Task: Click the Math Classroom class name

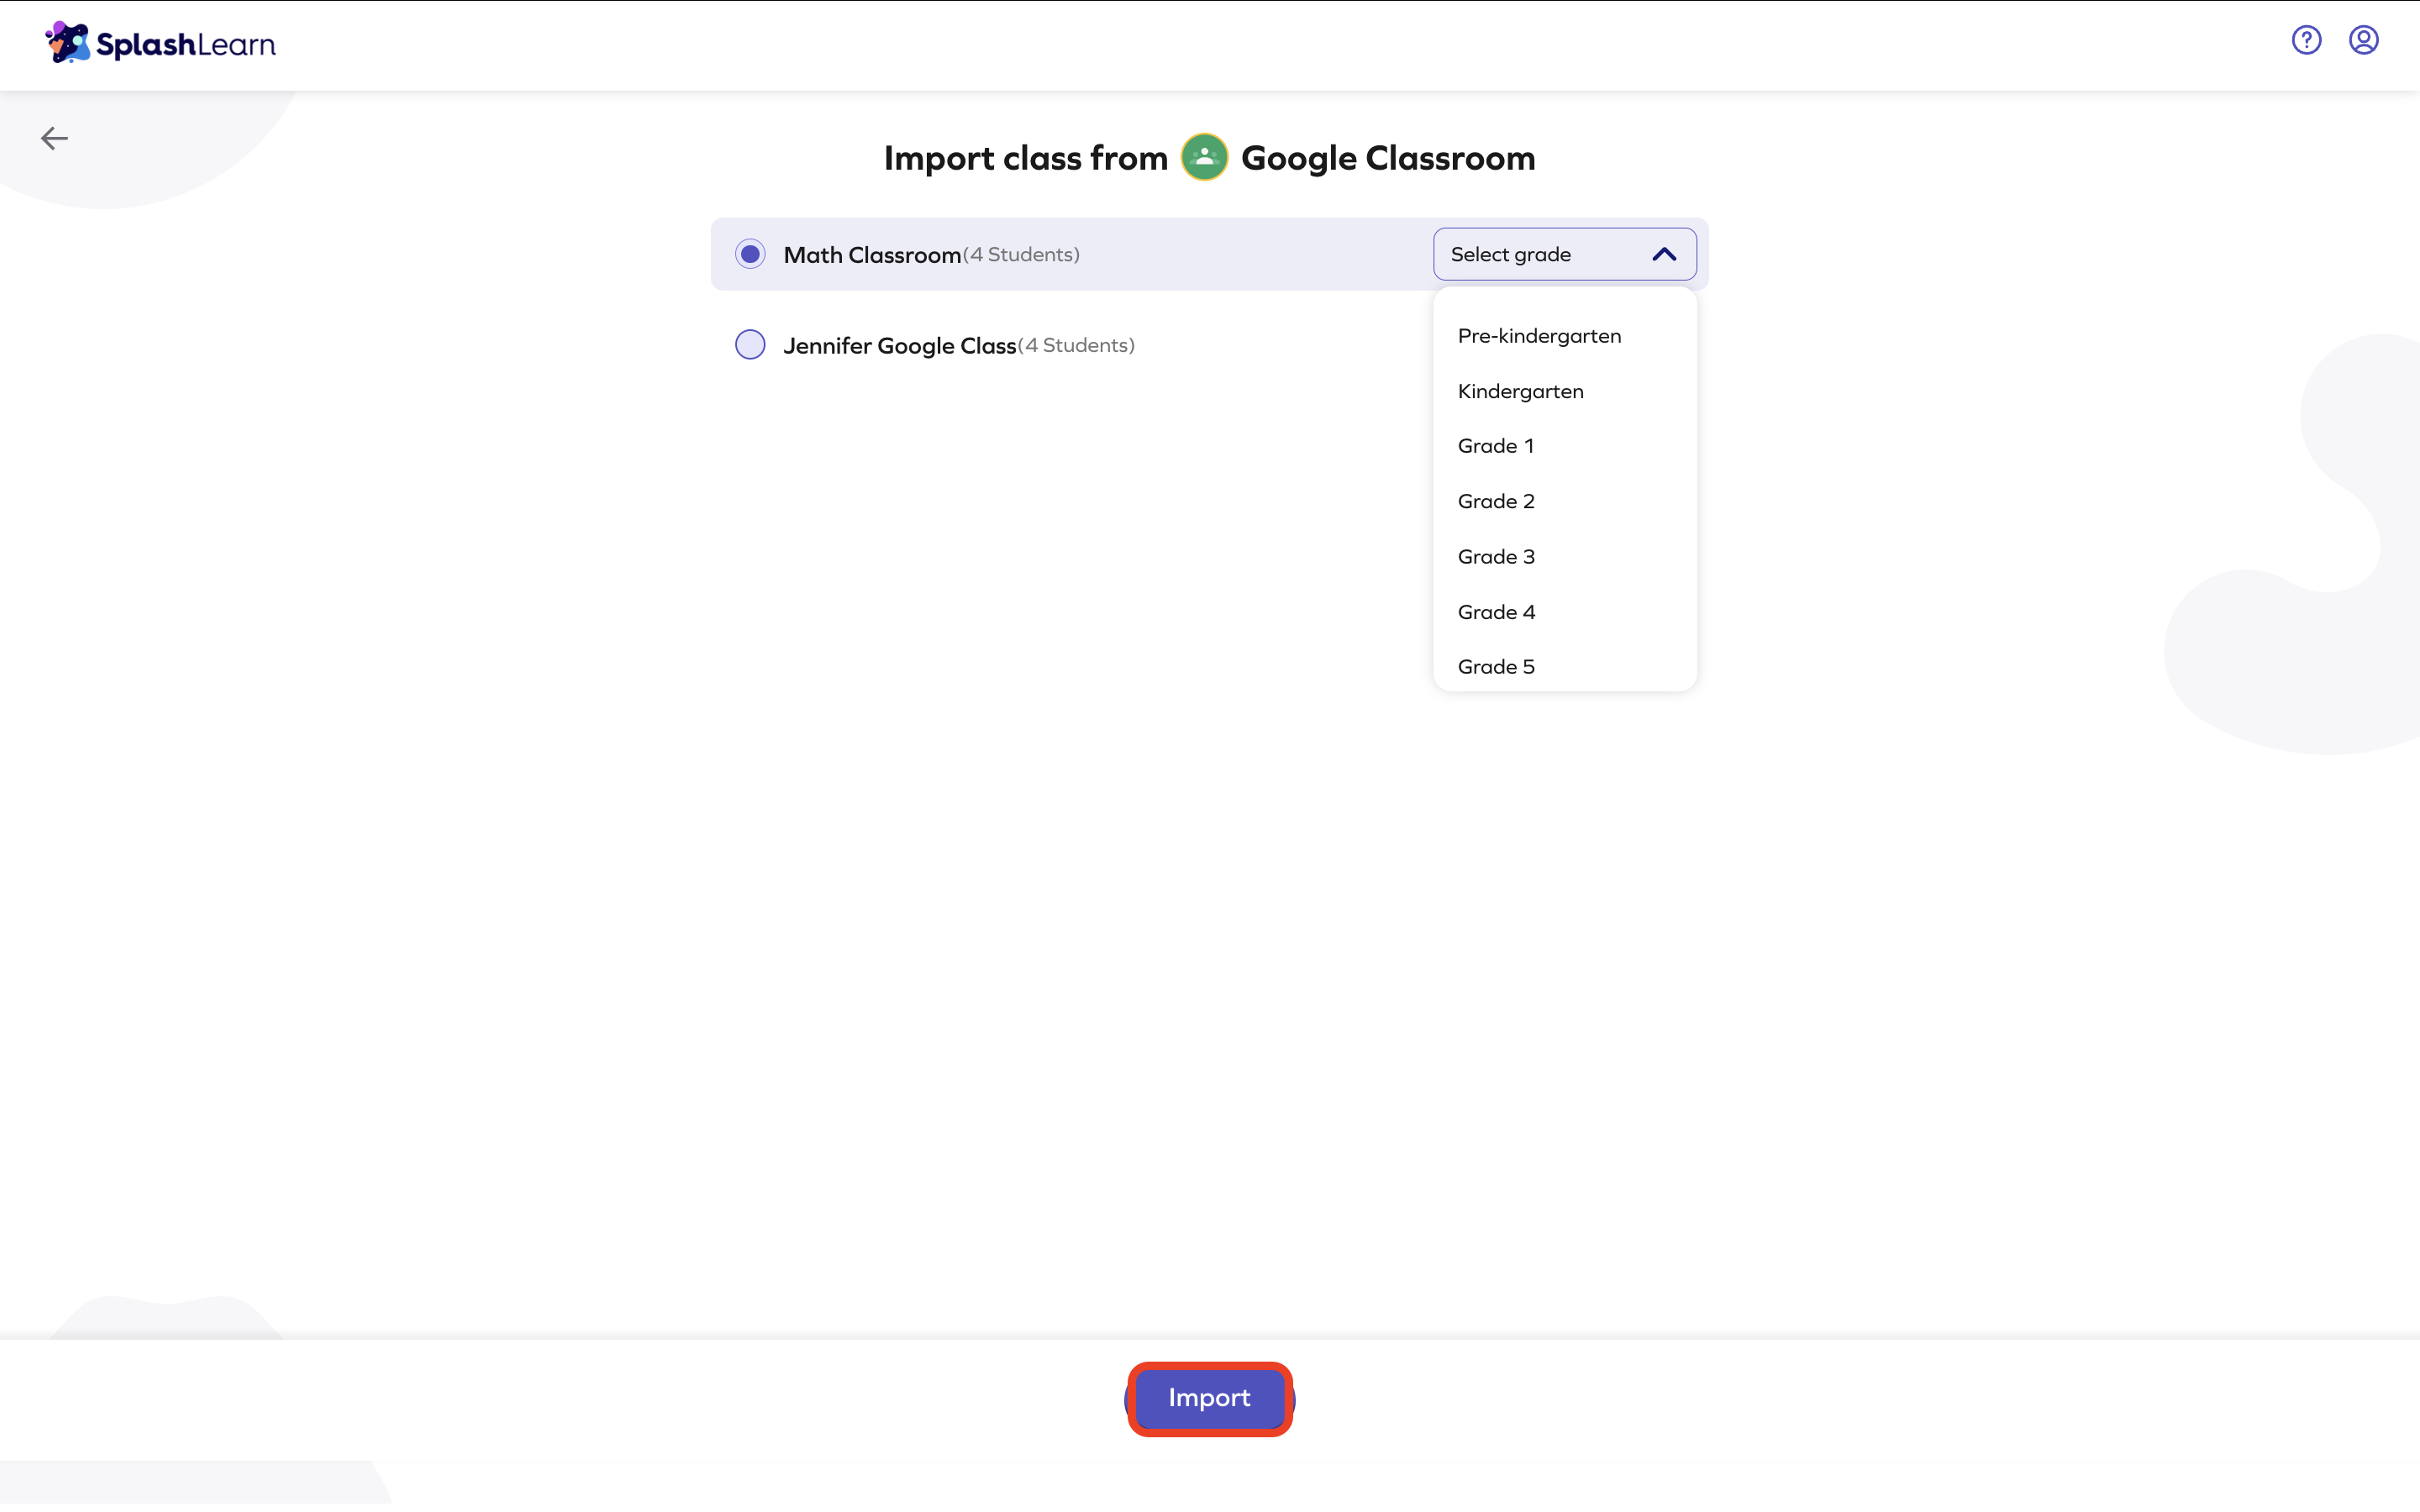Action: (x=872, y=255)
